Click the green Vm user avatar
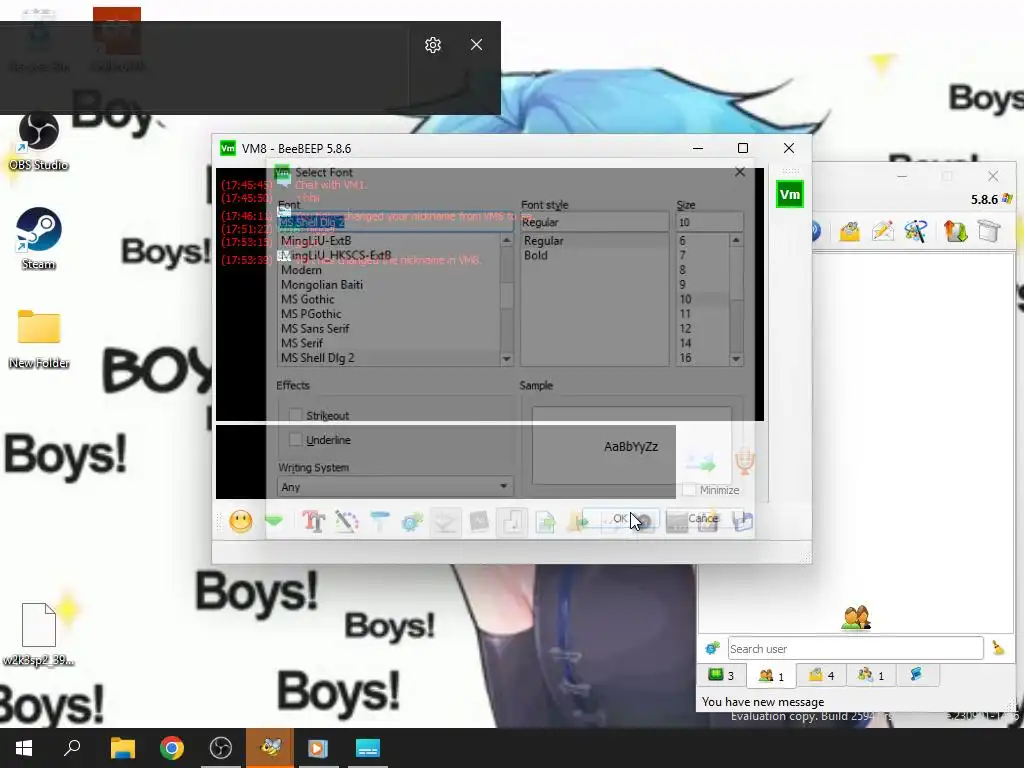This screenshot has height=768, width=1024. (790, 195)
